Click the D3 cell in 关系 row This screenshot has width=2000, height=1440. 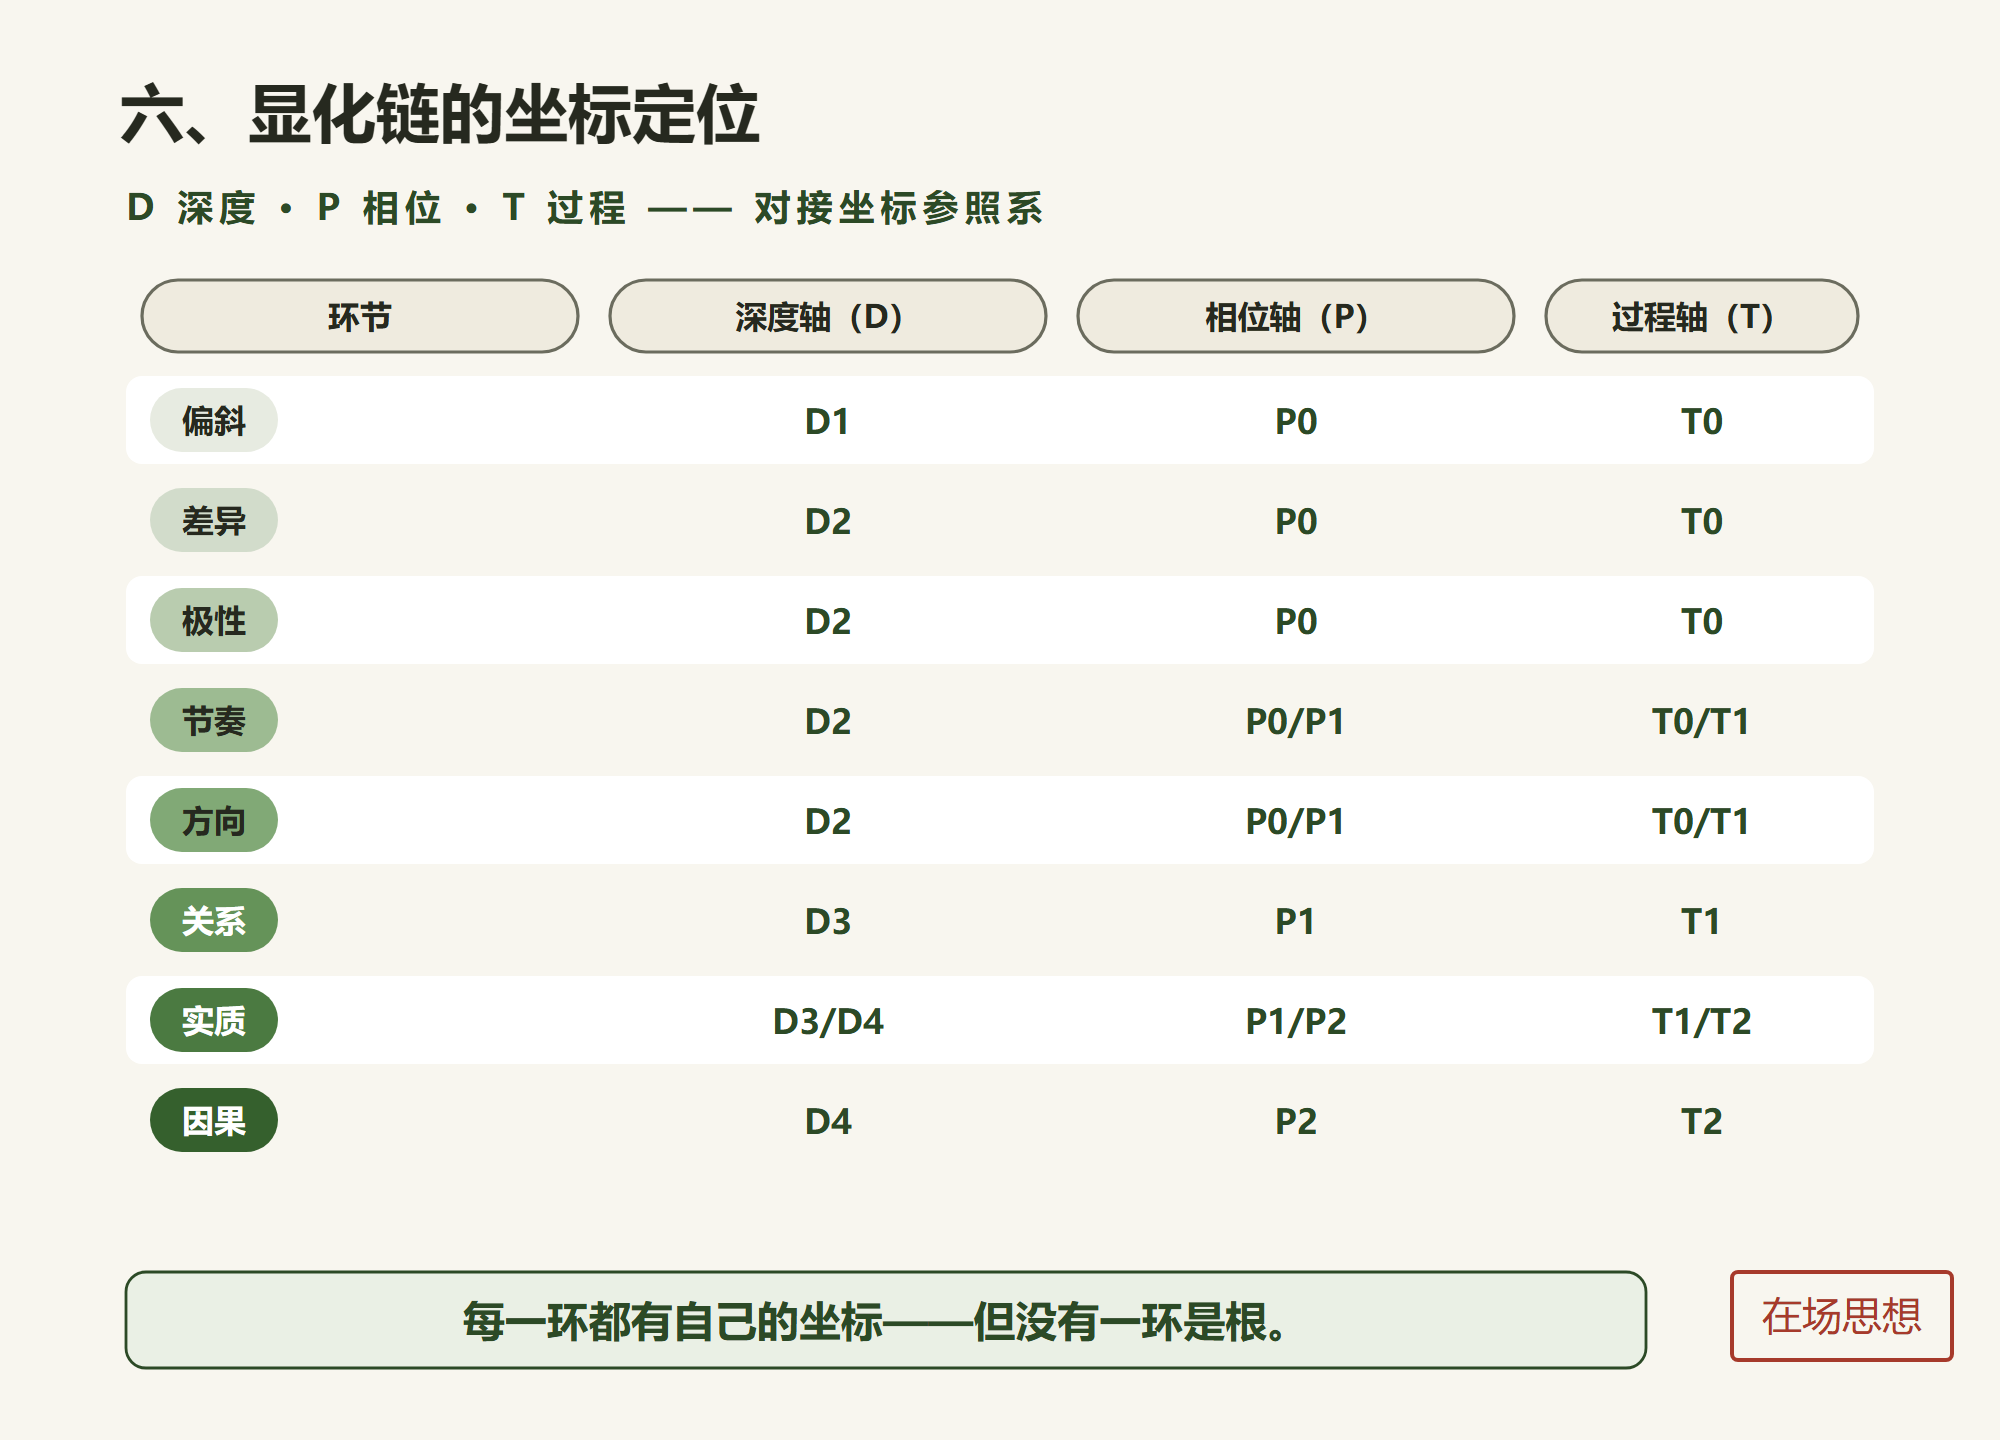828,921
